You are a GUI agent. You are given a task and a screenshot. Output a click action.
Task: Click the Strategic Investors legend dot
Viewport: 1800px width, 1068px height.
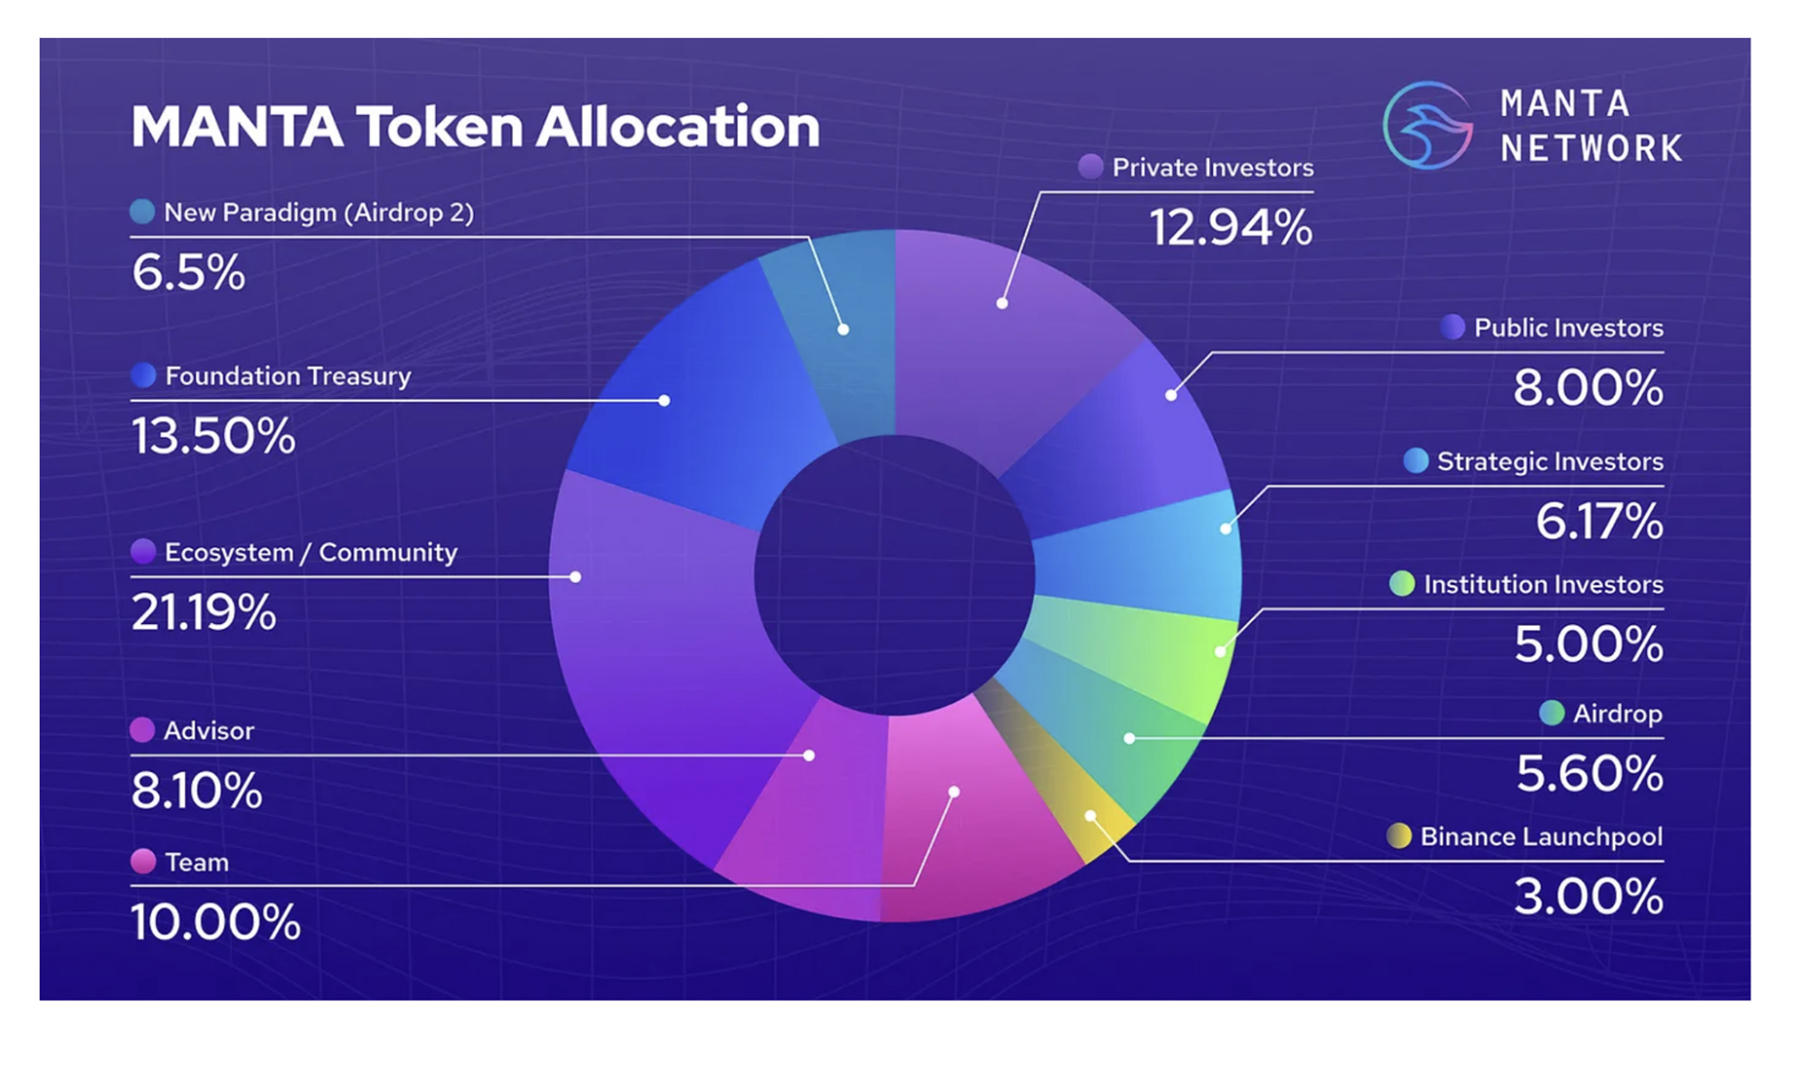pos(1415,461)
